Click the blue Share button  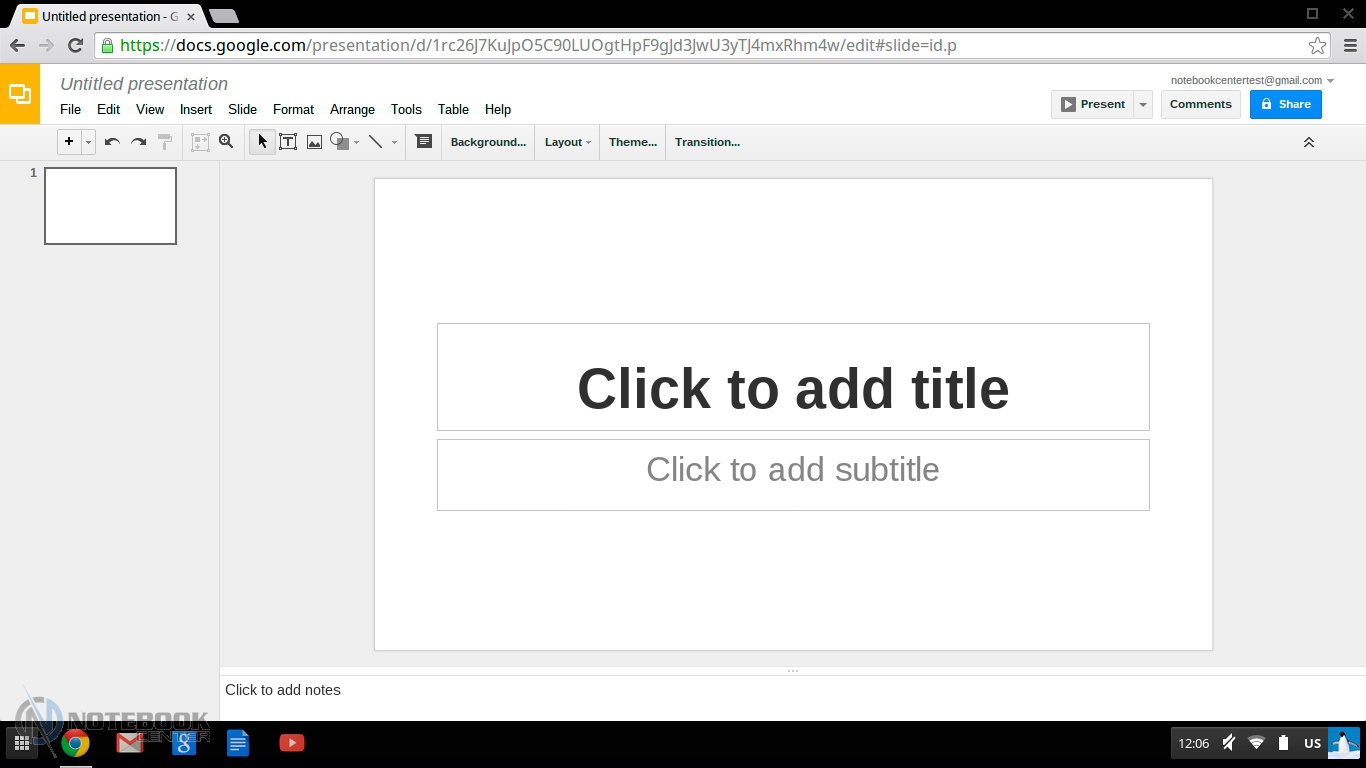[x=1285, y=104]
